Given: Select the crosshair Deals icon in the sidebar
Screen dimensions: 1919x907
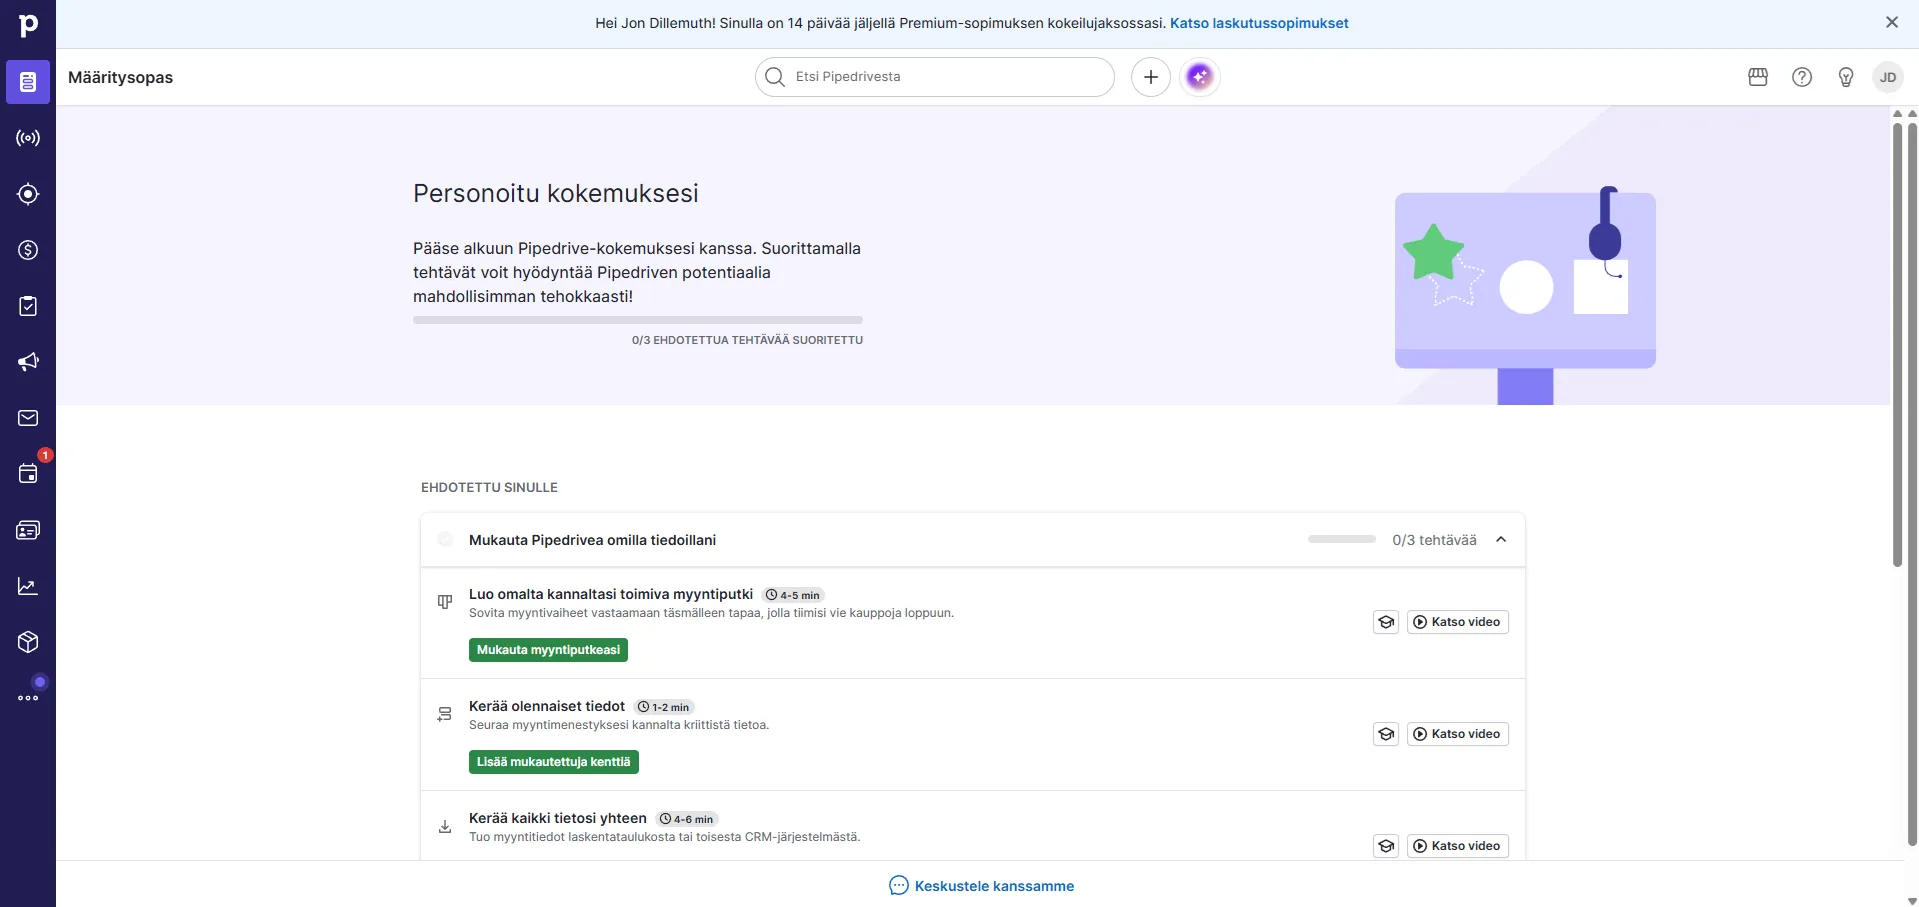Looking at the screenshot, I should click(27, 194).
